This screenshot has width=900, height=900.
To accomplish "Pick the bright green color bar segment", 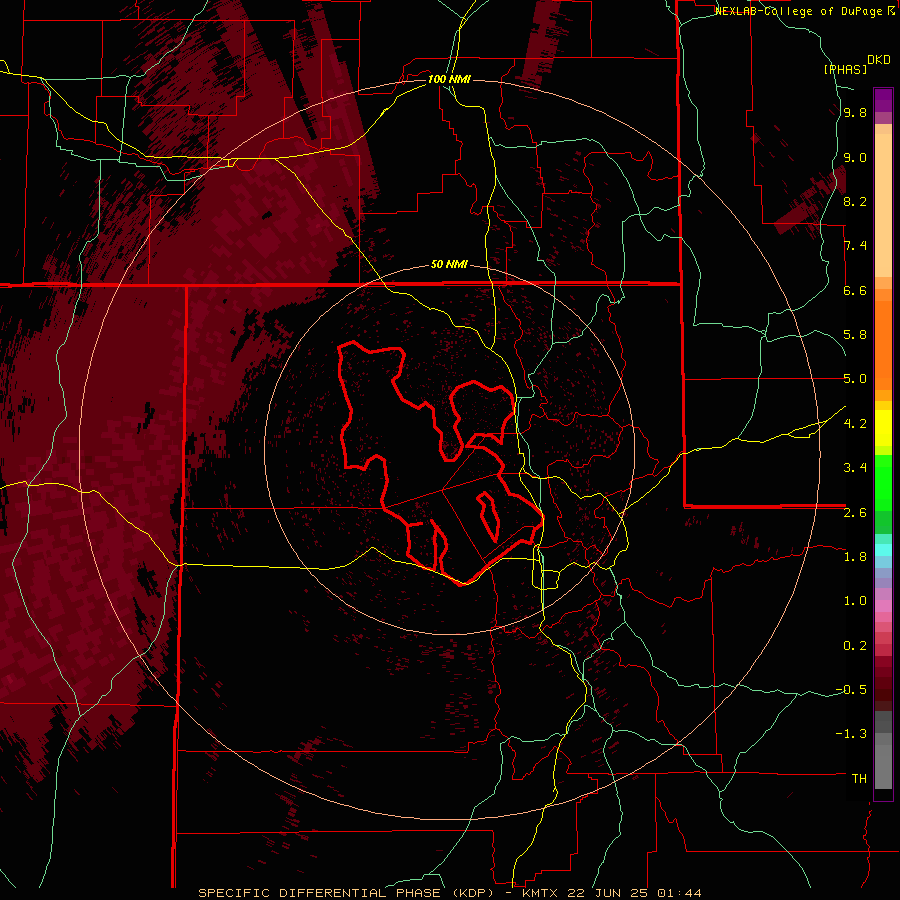I will (x=883, y=483).
